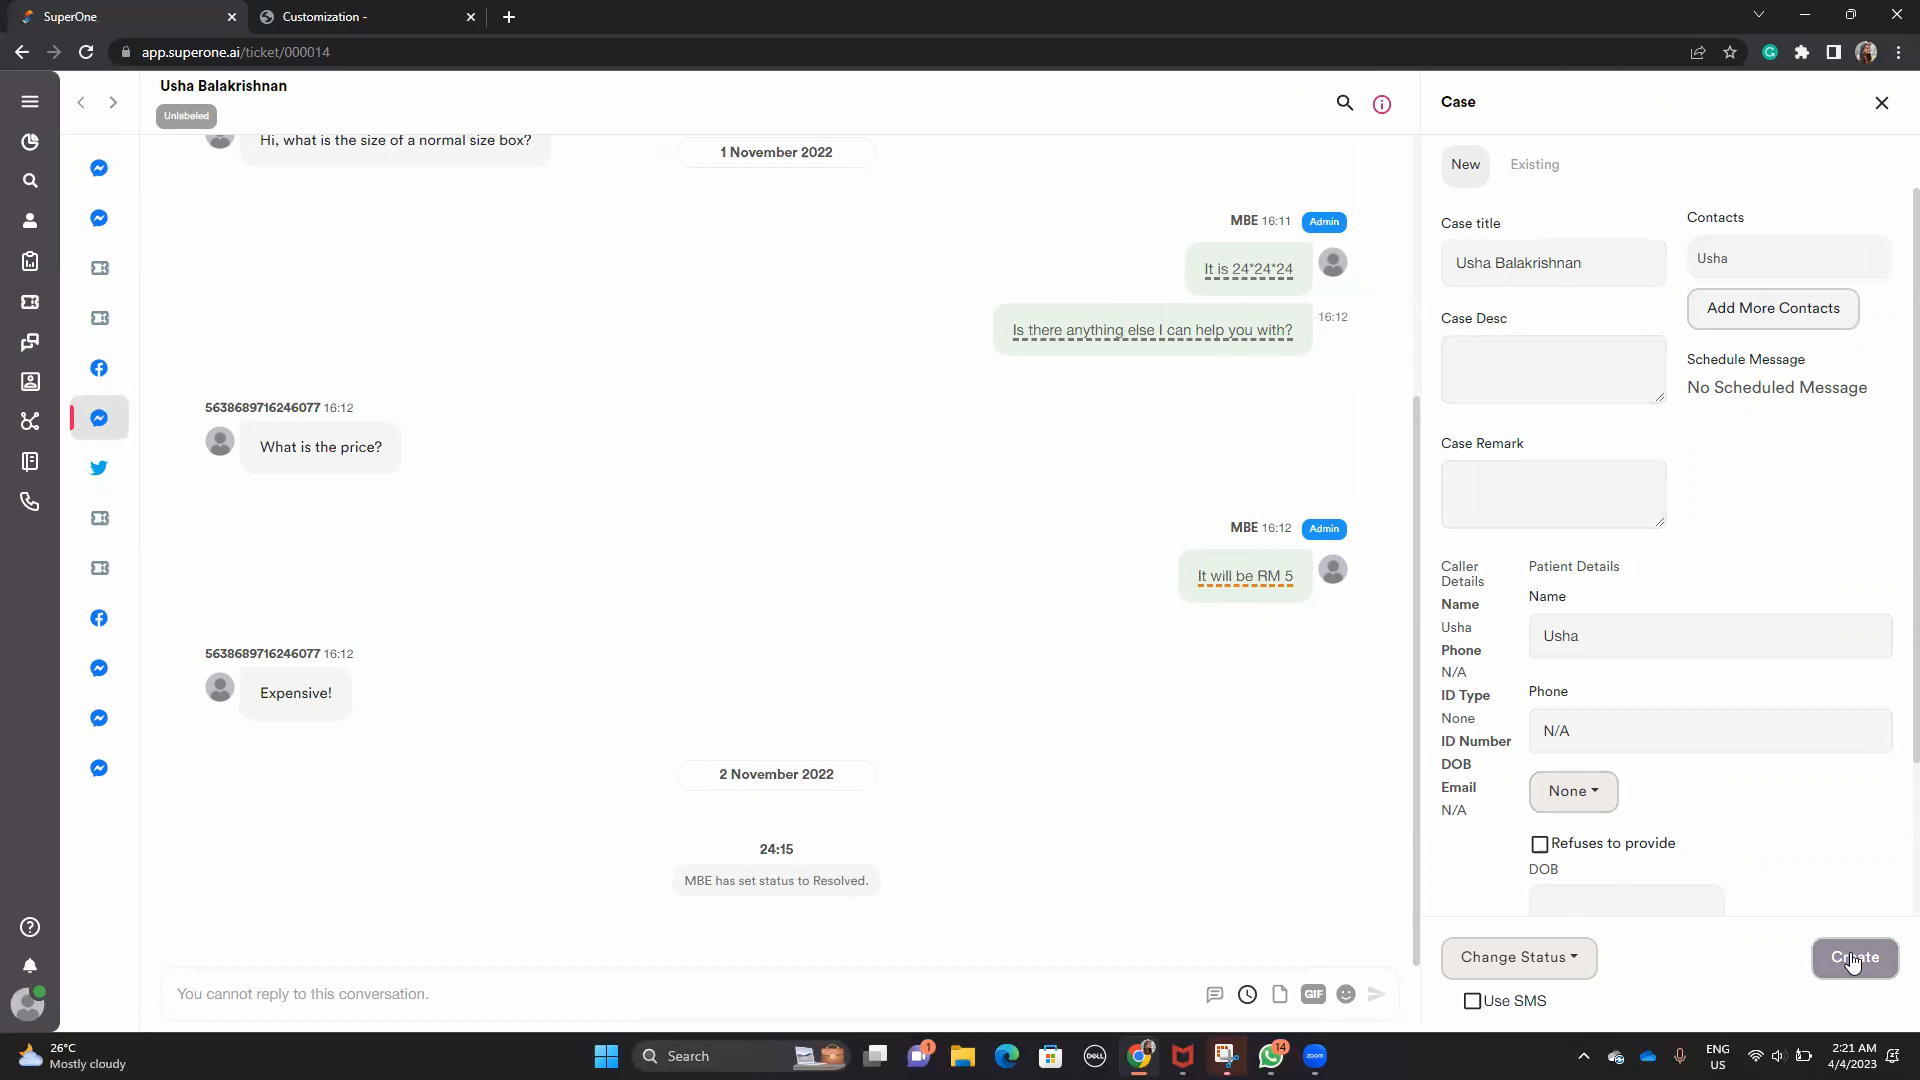Image resolution: width=1920 pixels, height=1080 pixels.
Task: Bookmark this page with the star icon
Action: (1730, 52)
